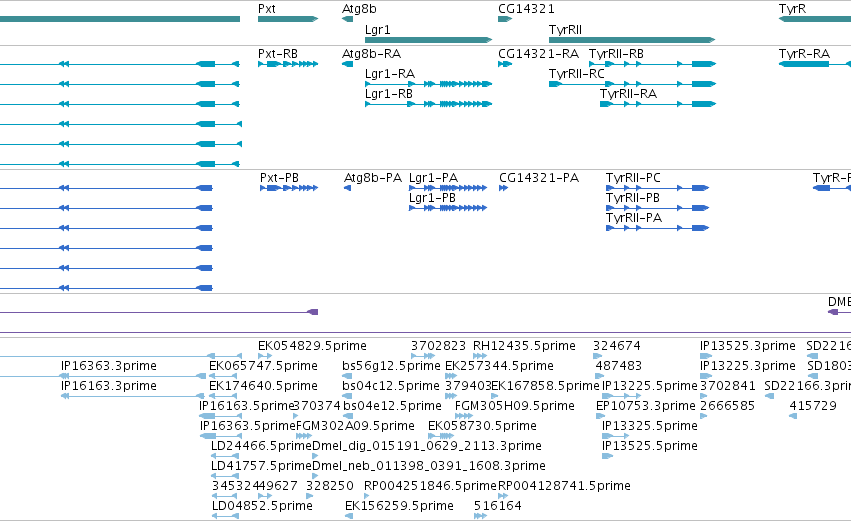
Task: Select EST FGM305H09.5prime
Action: coord(515,406)
